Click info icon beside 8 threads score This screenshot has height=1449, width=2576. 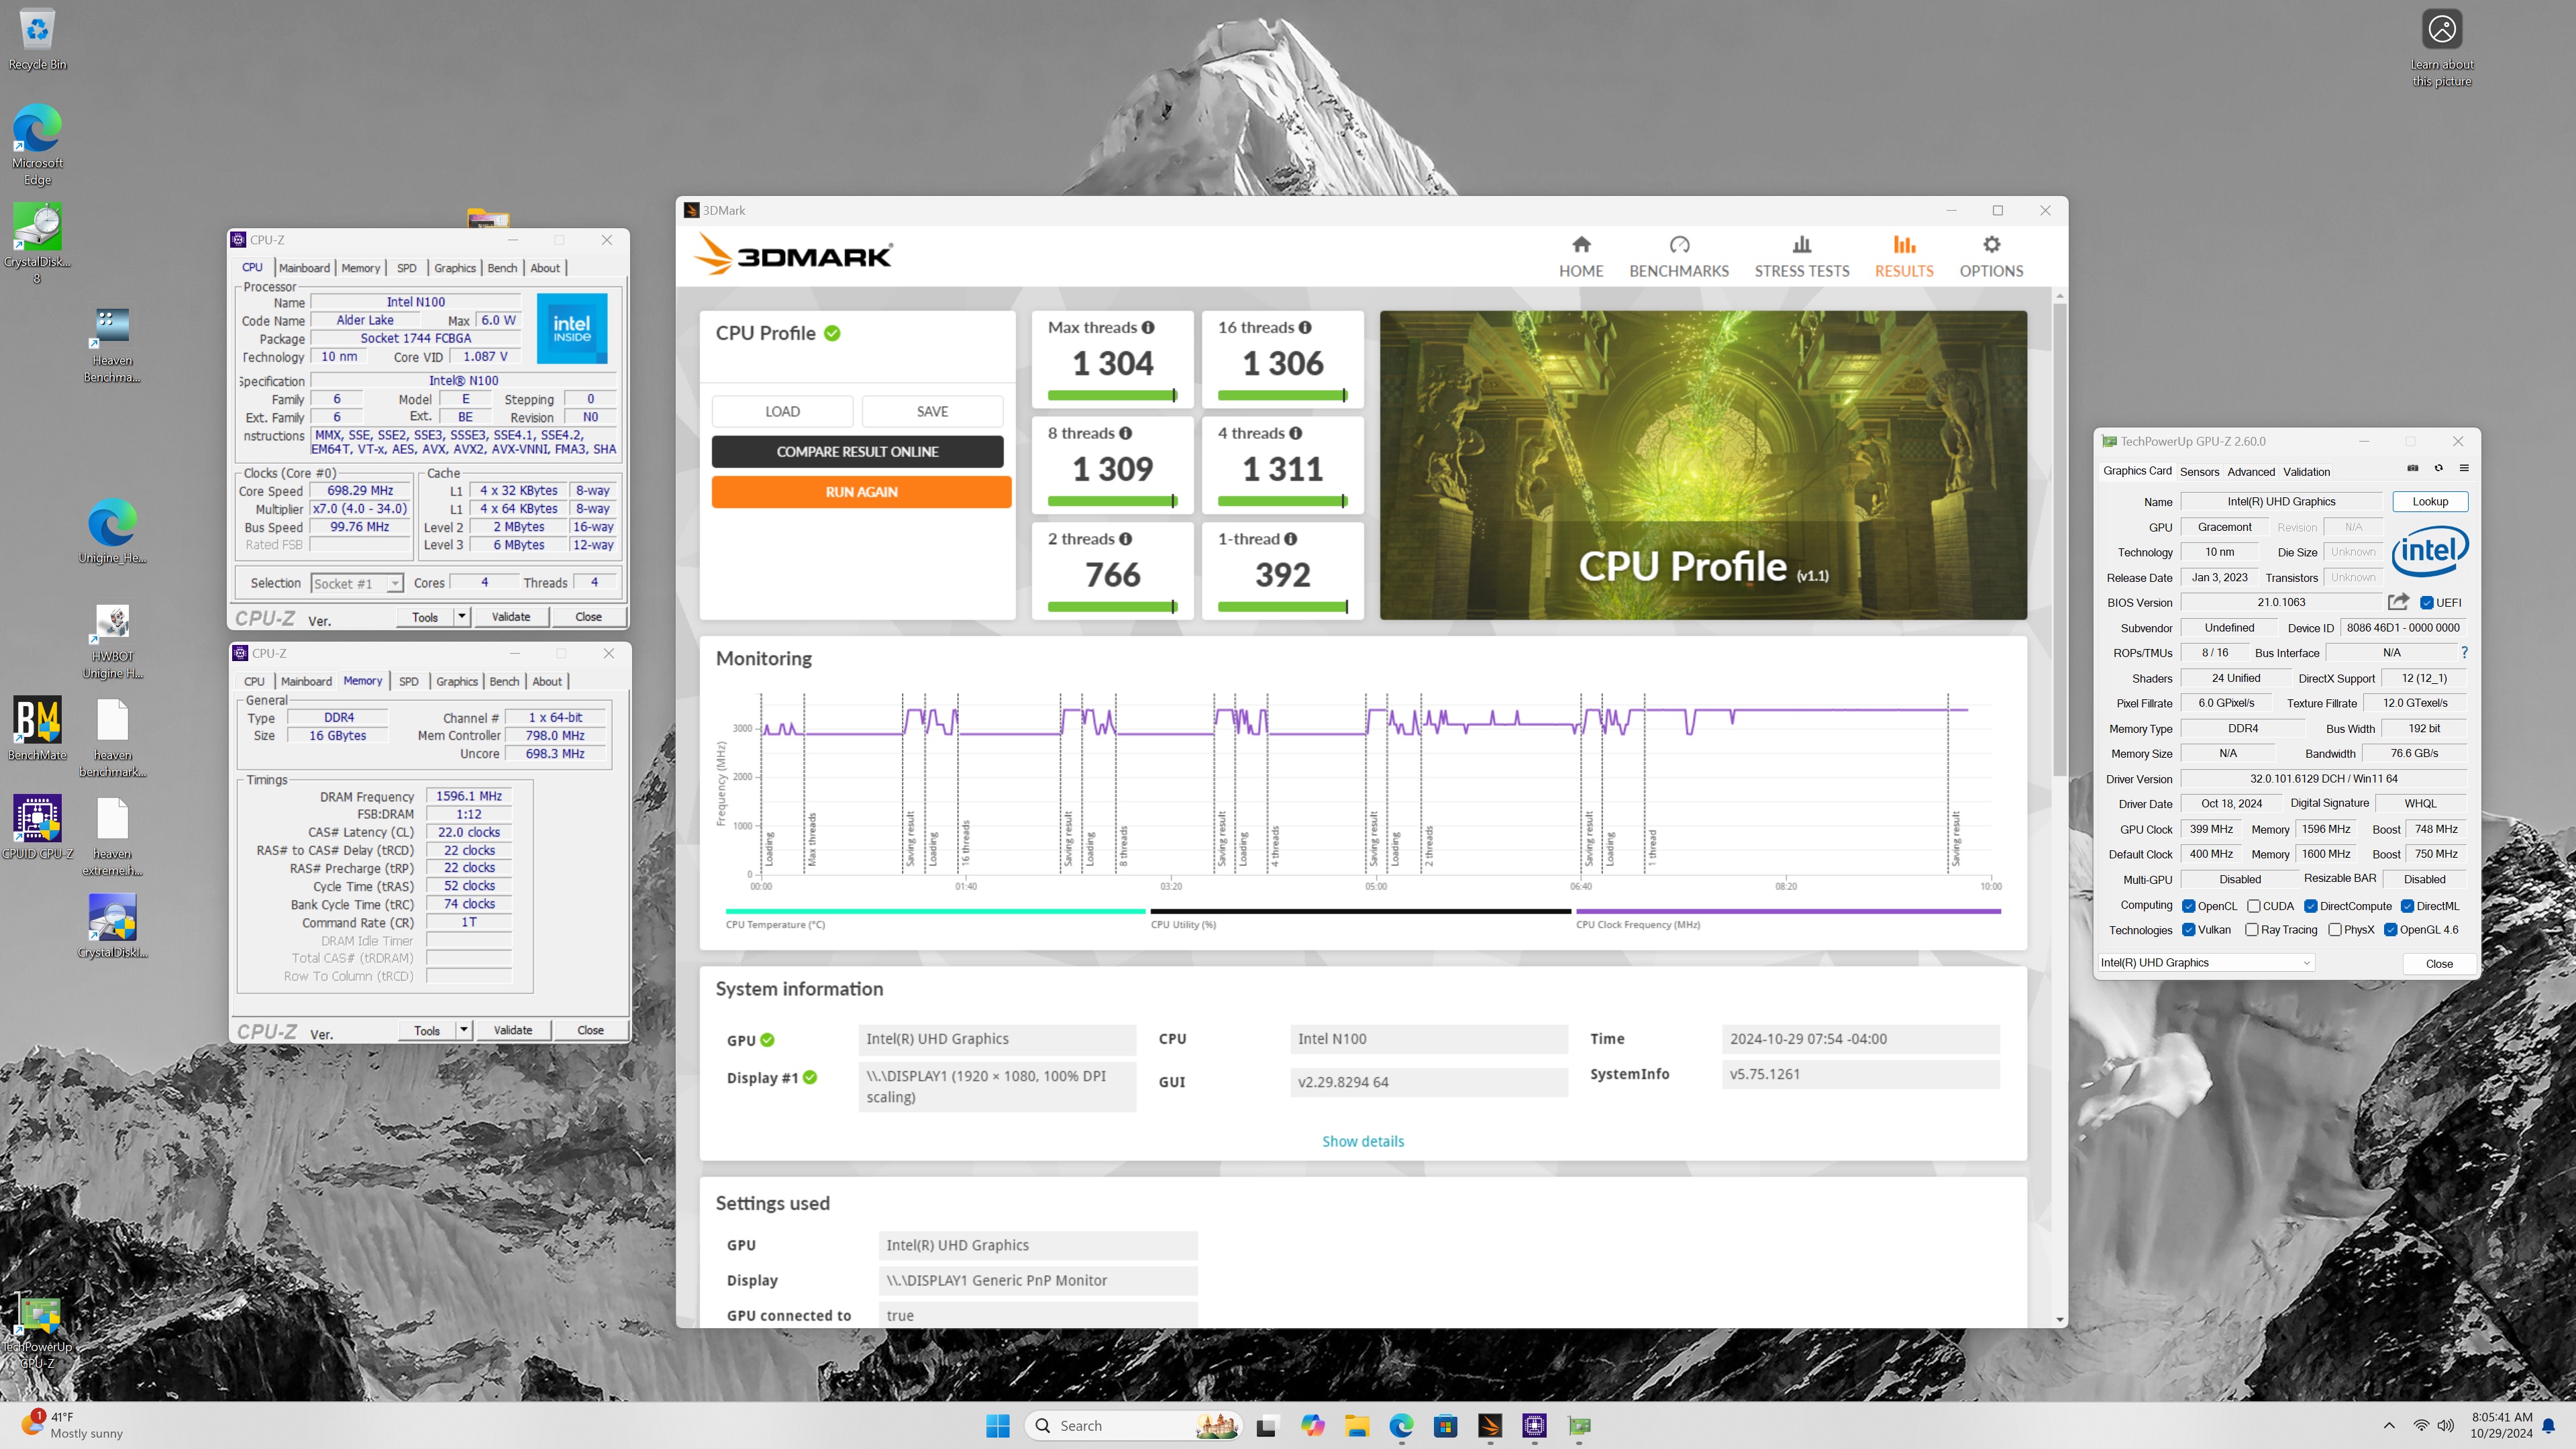(1125, 433)
